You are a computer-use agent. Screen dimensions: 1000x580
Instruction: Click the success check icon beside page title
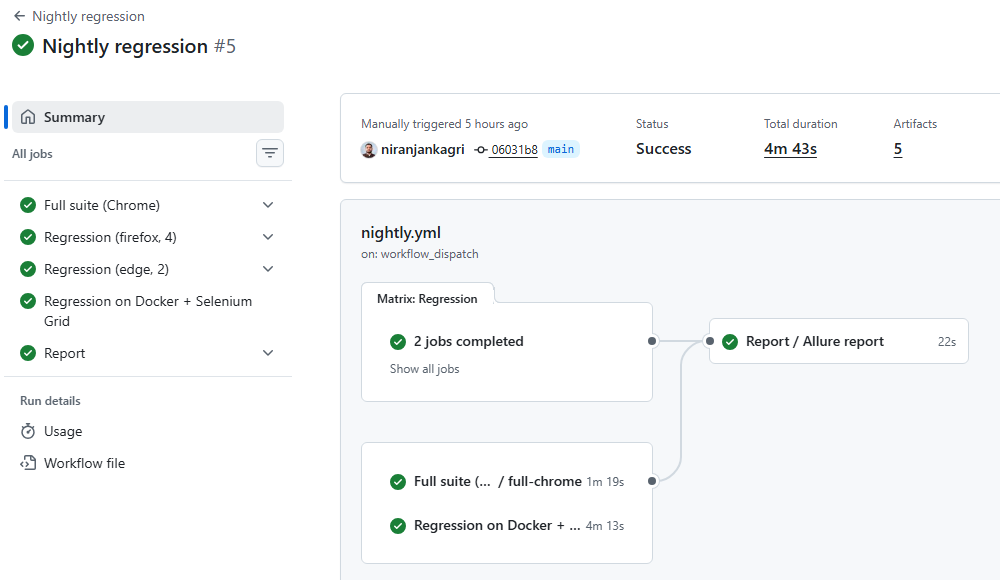(23, 45)
